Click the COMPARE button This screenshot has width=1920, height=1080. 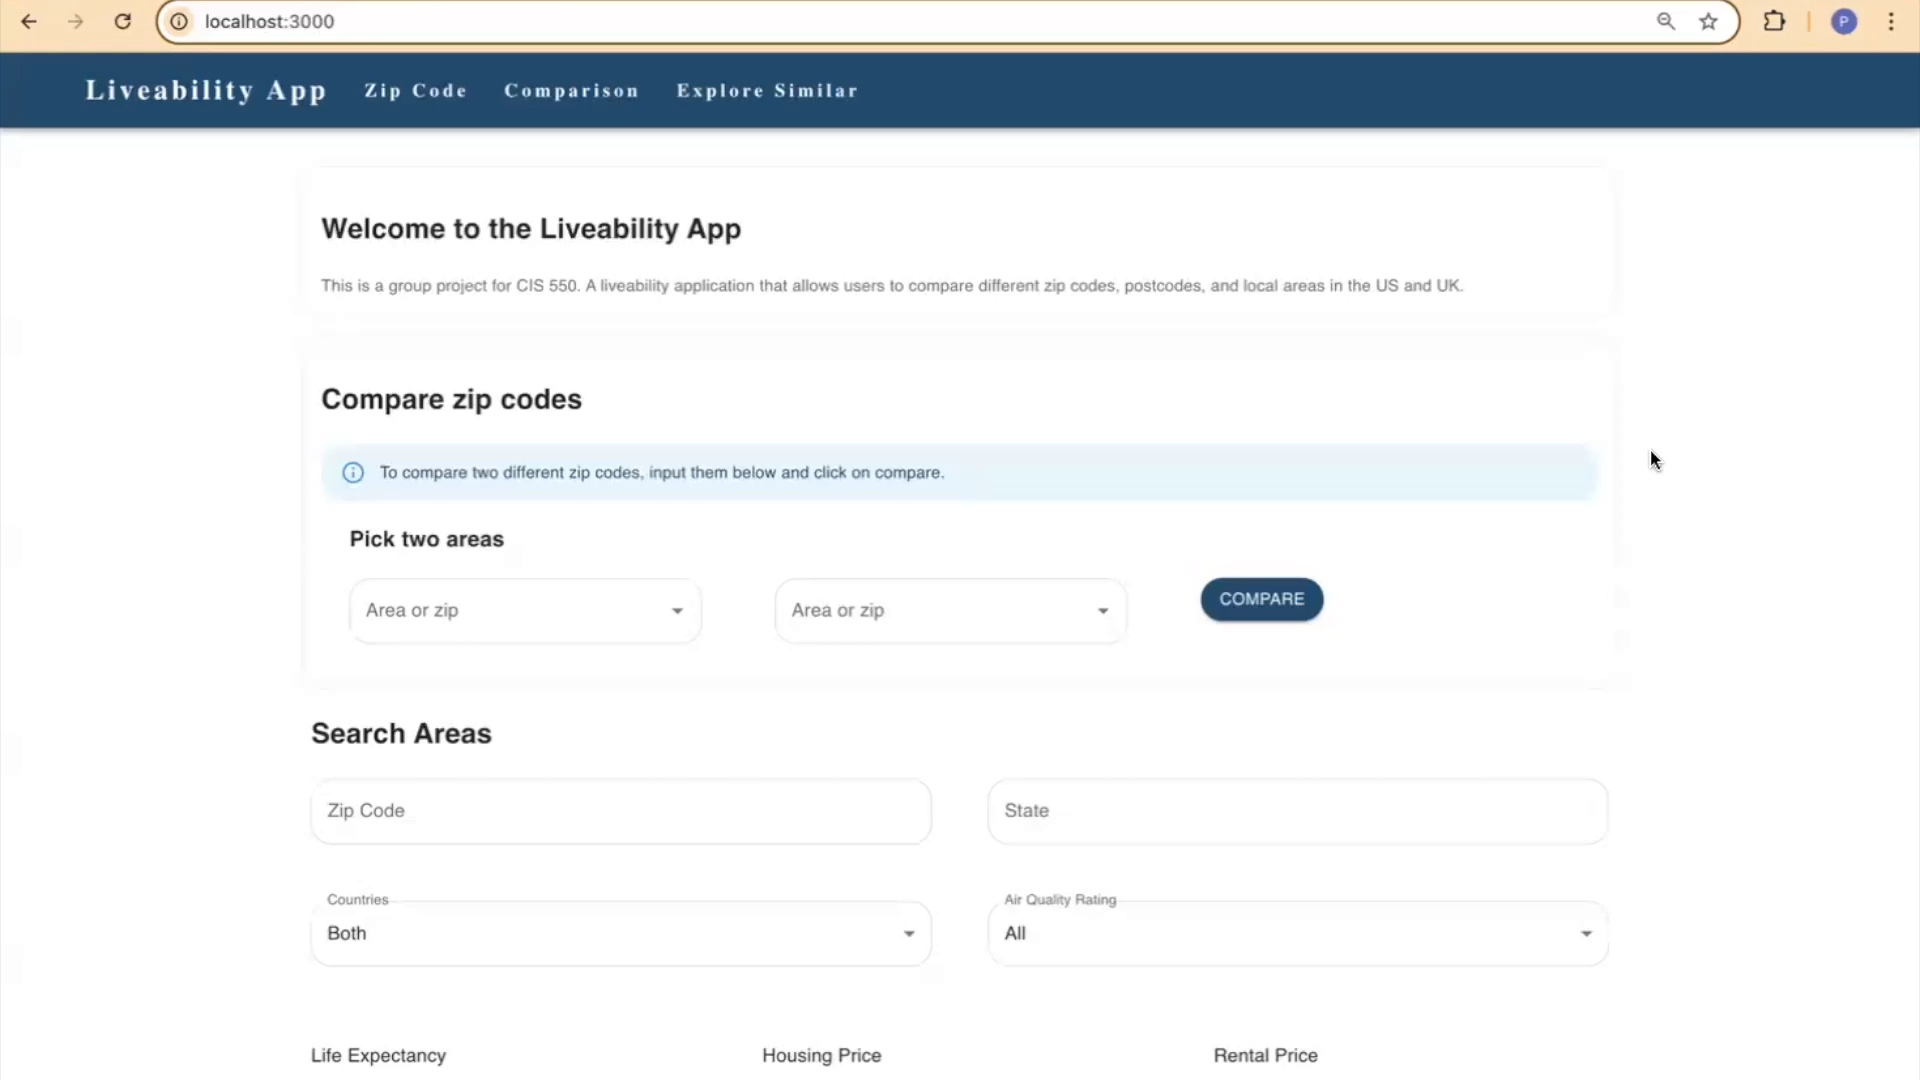[x=1262, y=599]
